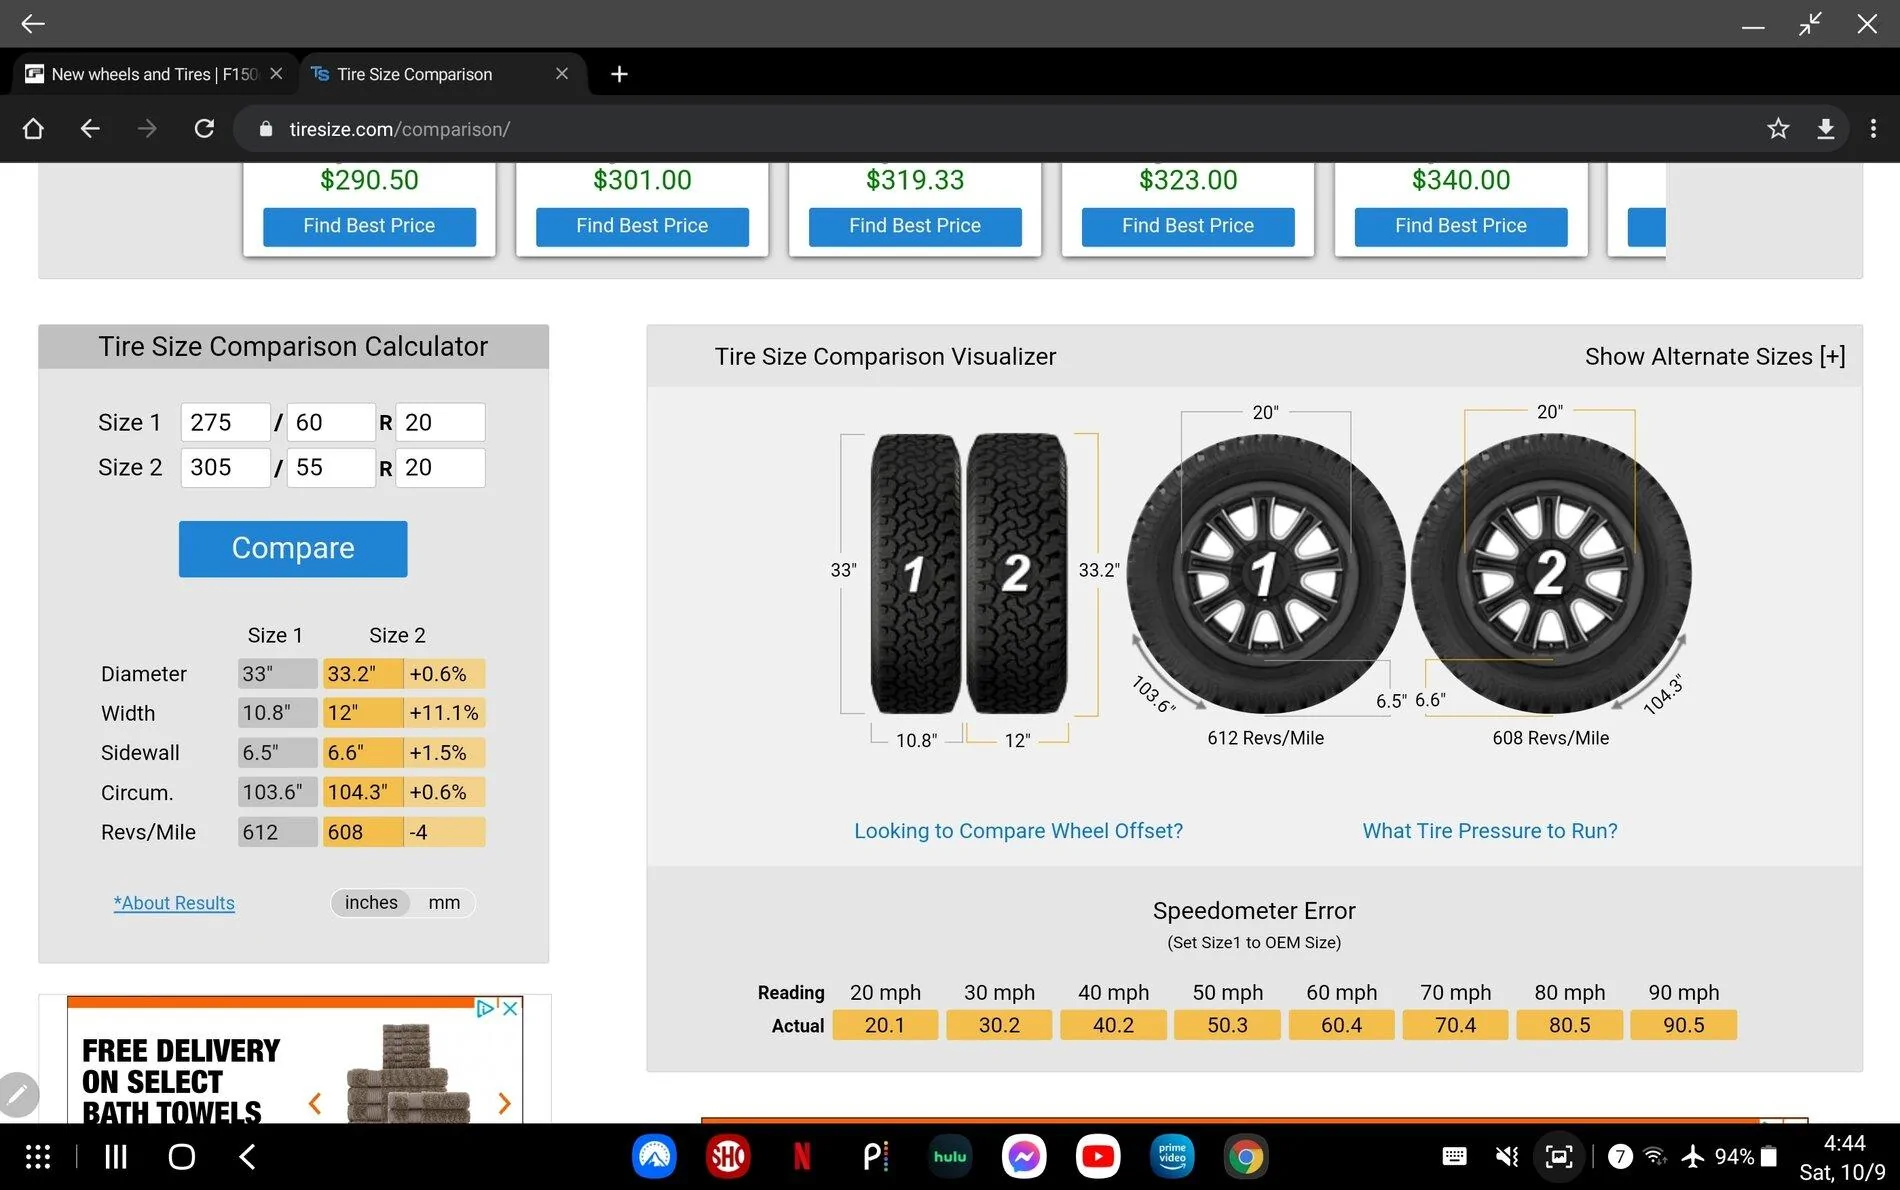Expand Show Alternate Sizes

(x=1714, y=356)
